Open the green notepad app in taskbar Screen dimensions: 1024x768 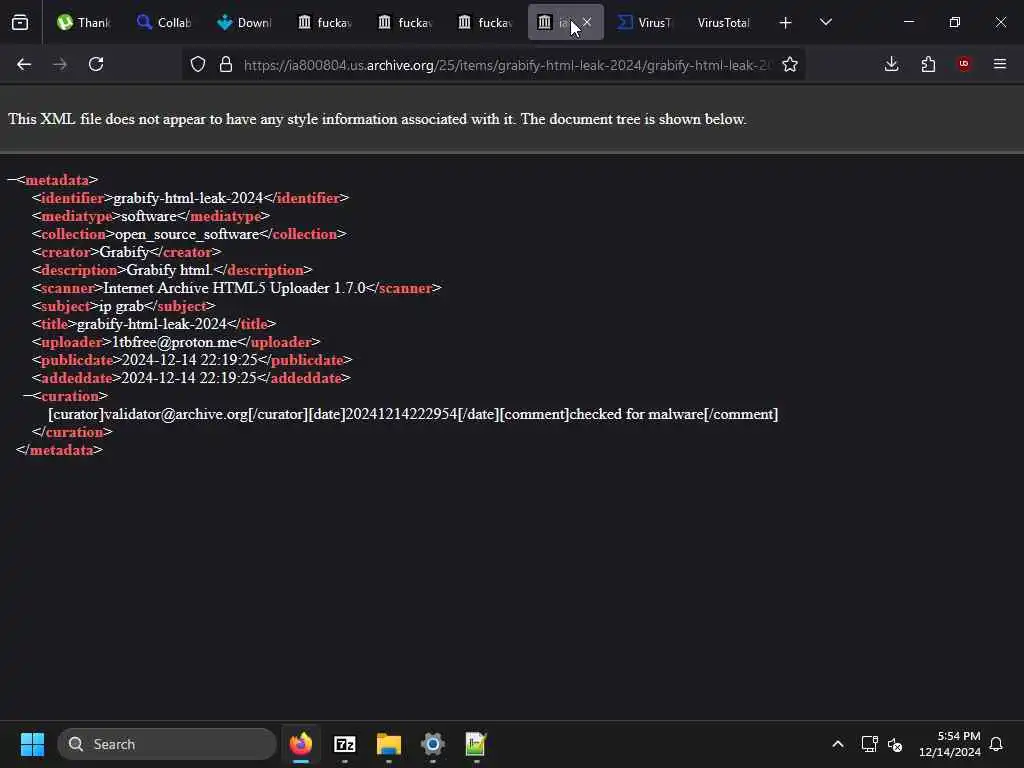pyautogui.click(x=476, y=744)
